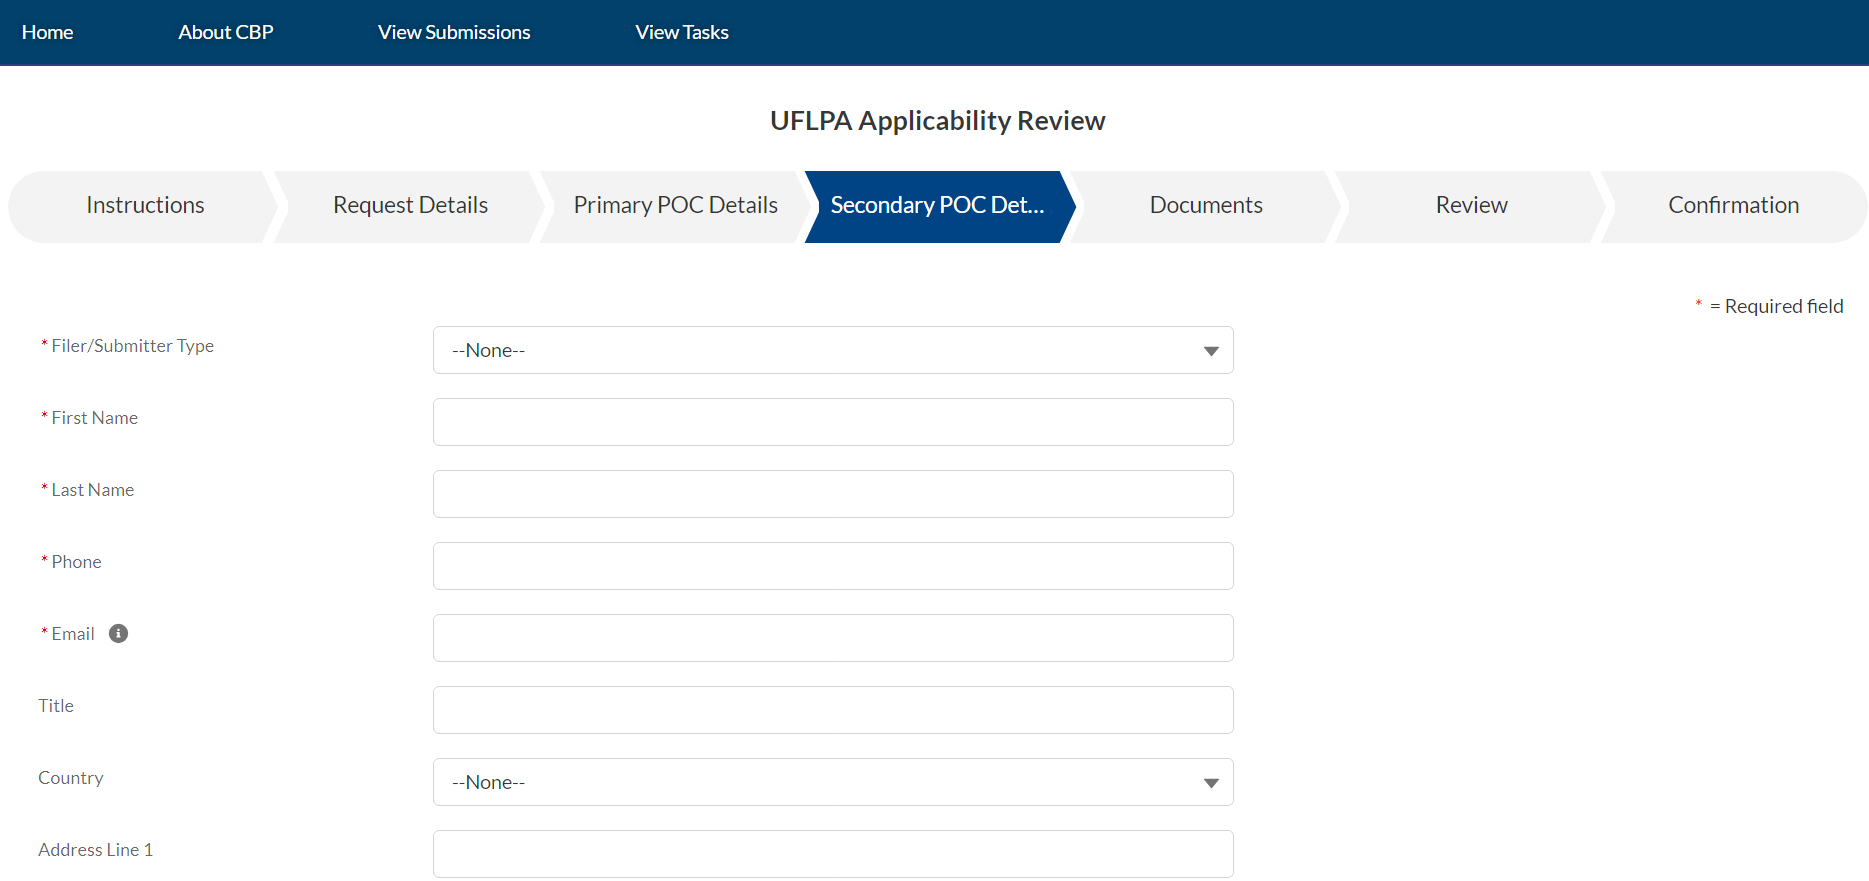The width and height of the screenshot is (1869, 881).
Task: Select the Secondary POC Details step
Action: (x=937, y=206)
